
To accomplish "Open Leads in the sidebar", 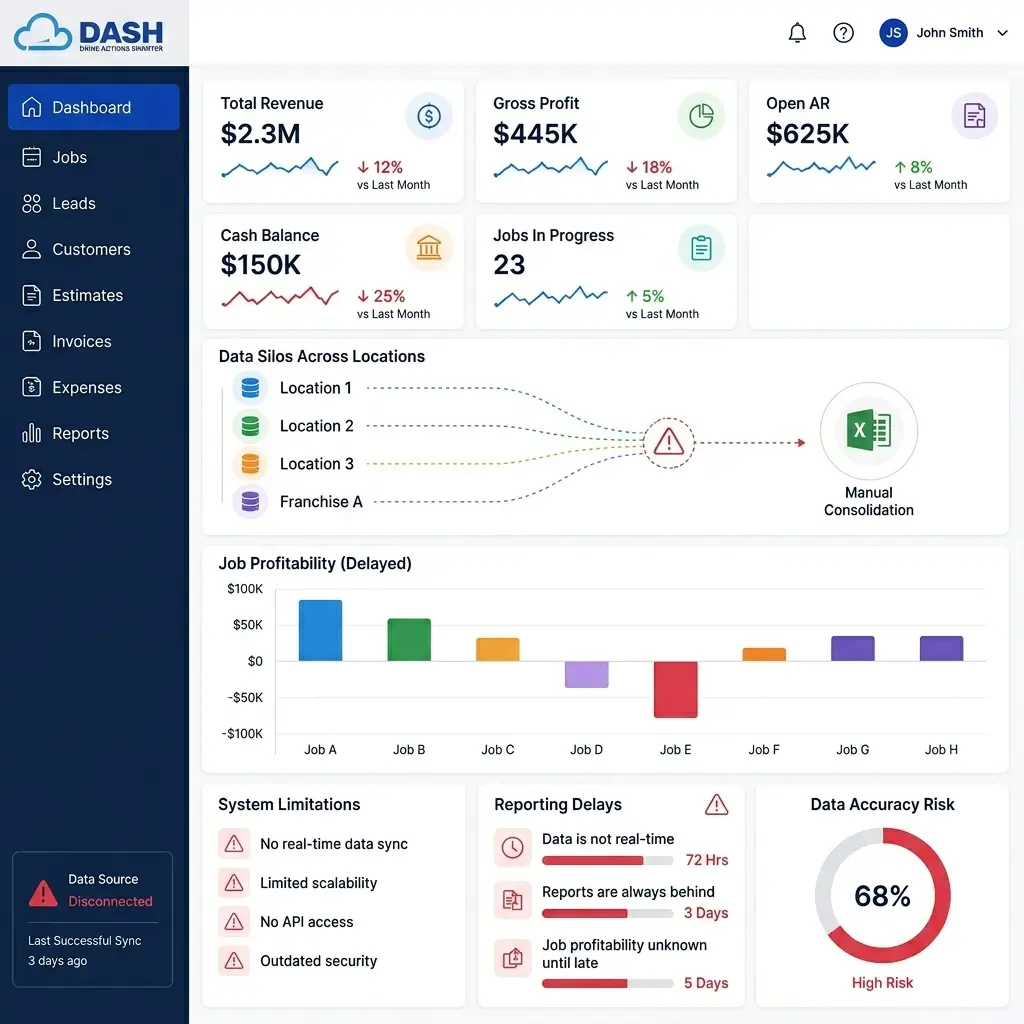I will click(93, 204).
